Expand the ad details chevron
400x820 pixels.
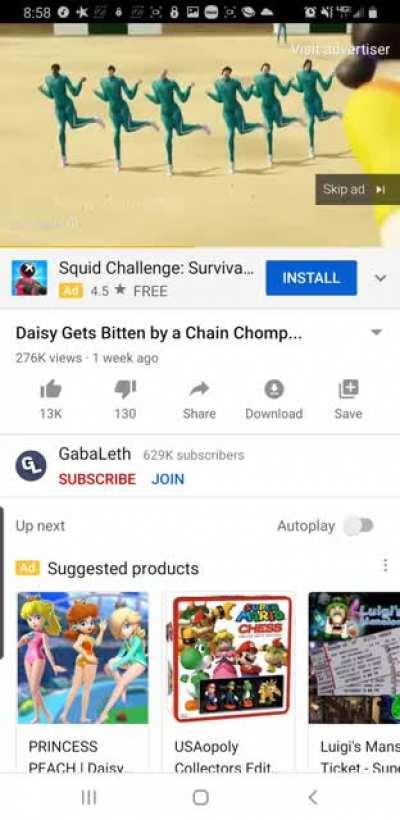click(x=381, y=278)
